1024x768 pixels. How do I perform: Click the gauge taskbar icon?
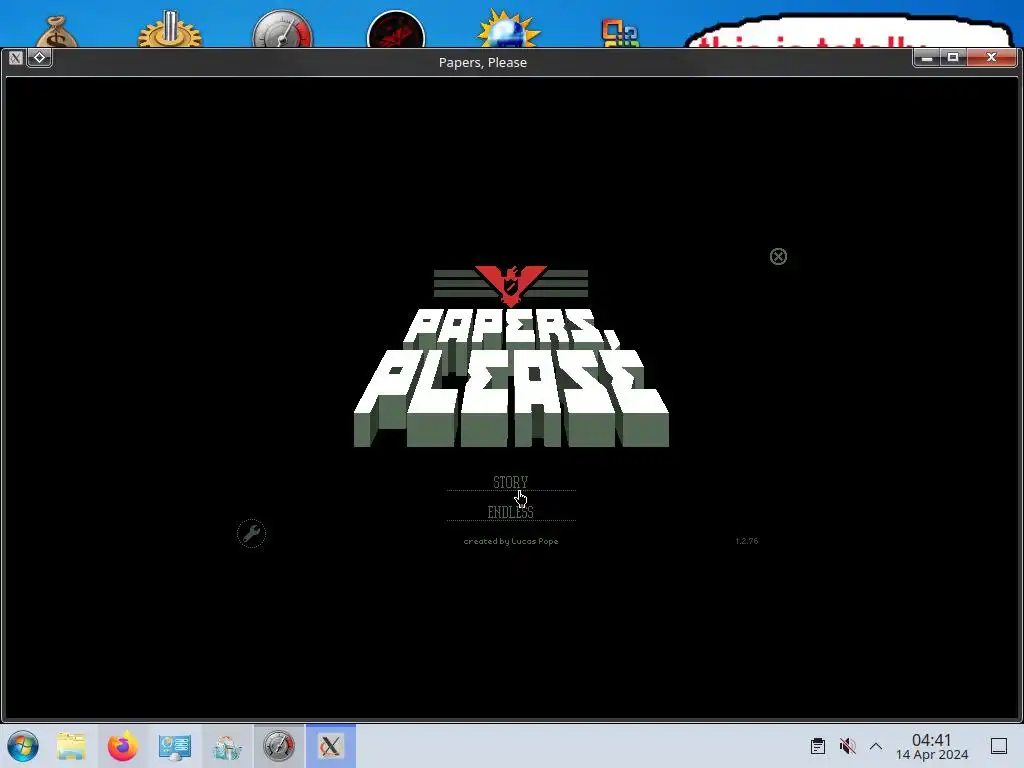tap(279, 746)
